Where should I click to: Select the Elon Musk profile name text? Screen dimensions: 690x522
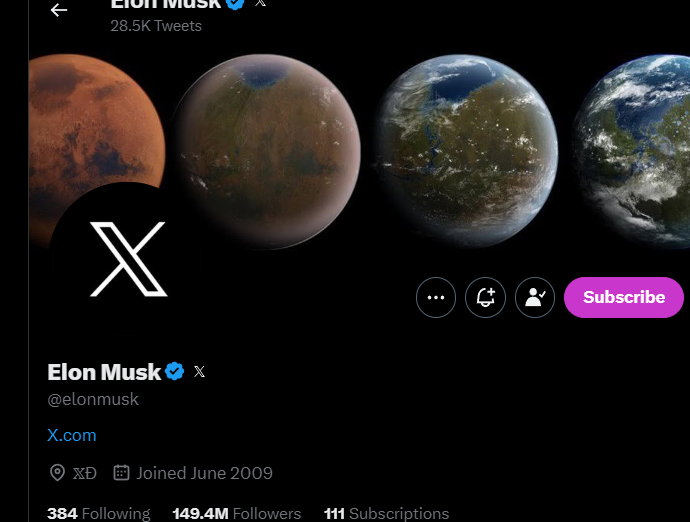click(104, 372)
